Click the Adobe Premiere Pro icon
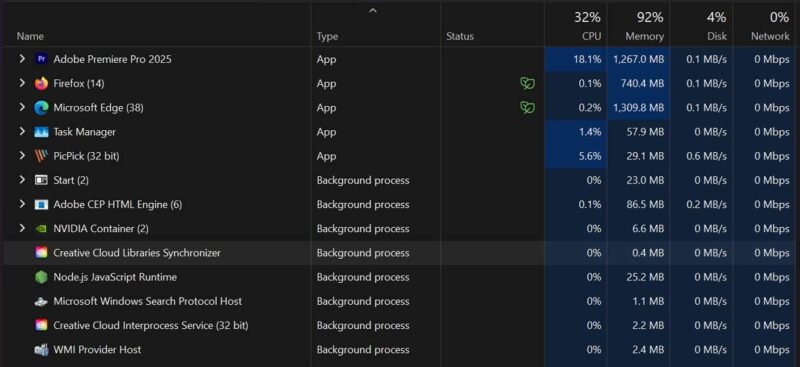The height and width of the screenshot is (367, 800). coord(41,59)
